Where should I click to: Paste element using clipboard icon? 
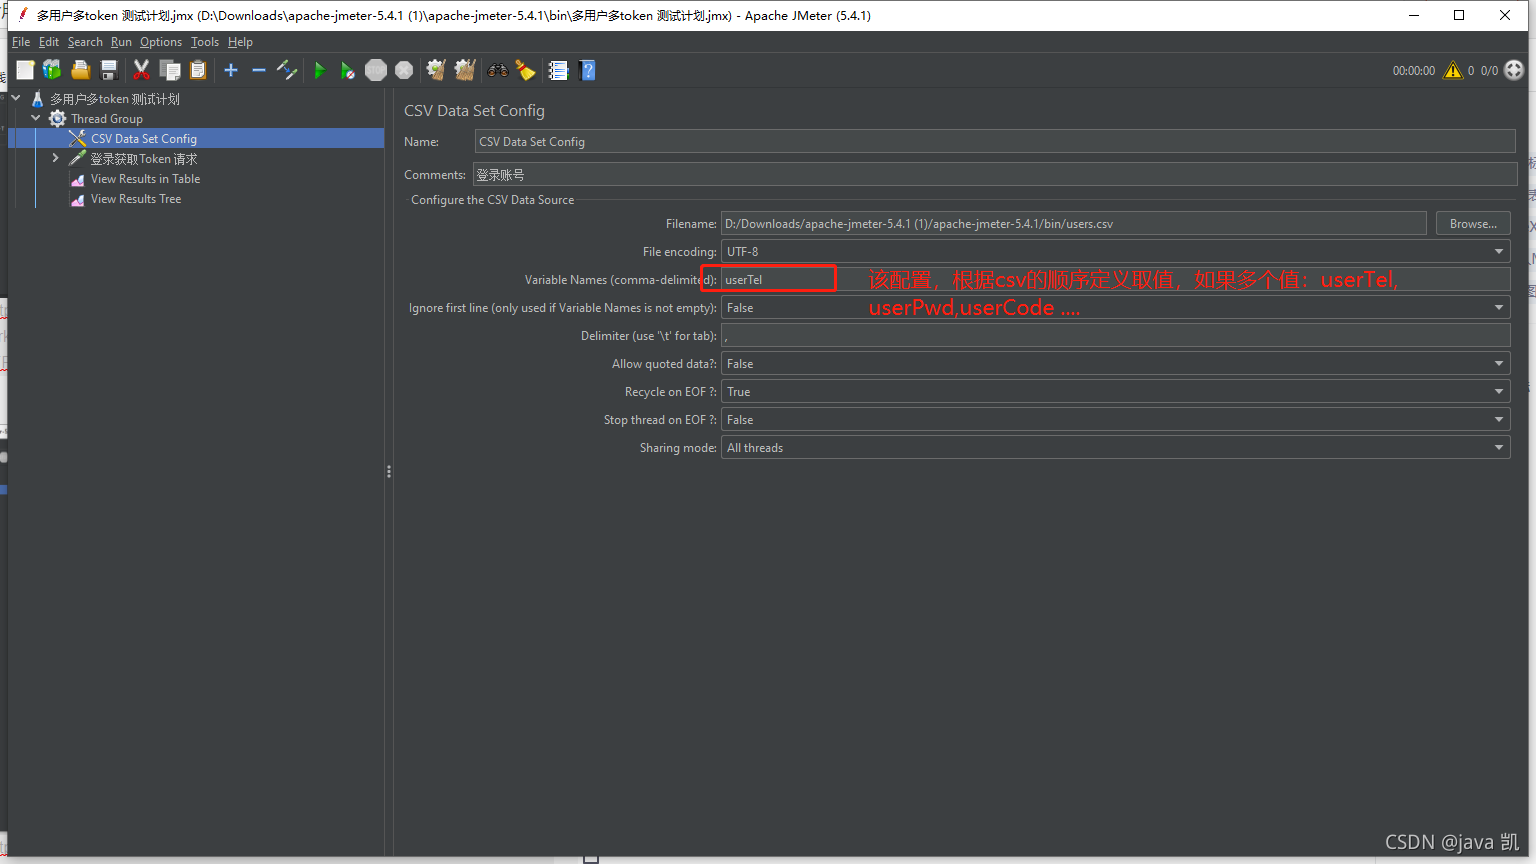coord(198,70)
